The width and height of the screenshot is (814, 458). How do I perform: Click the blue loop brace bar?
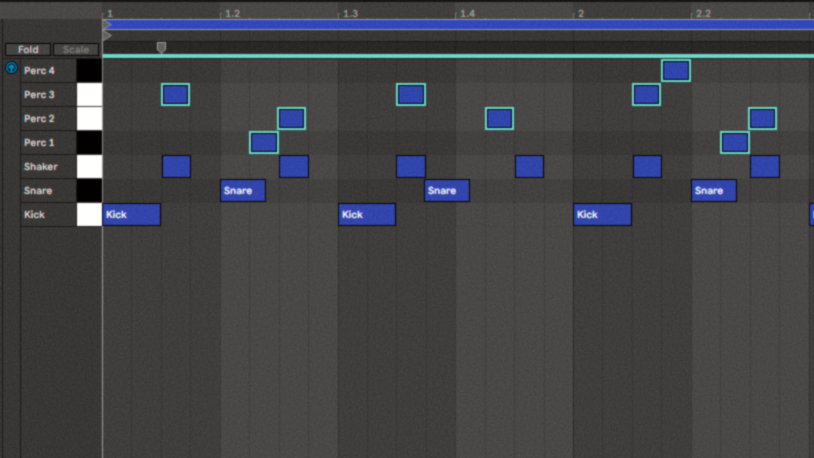pyautogui.click(x=458, y=24)
